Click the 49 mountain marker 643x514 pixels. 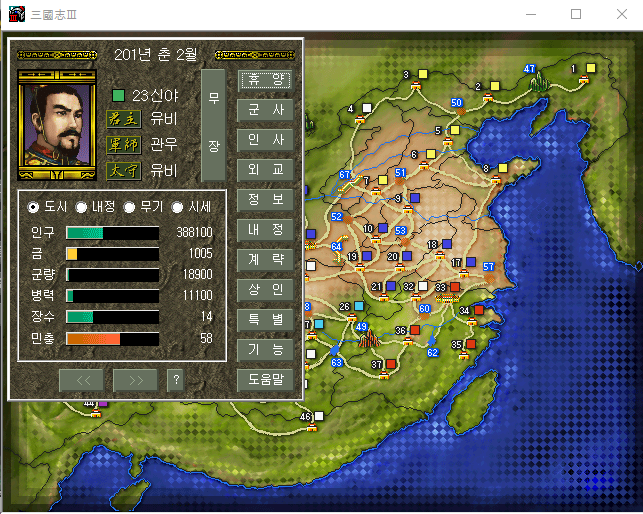point(361,327)
